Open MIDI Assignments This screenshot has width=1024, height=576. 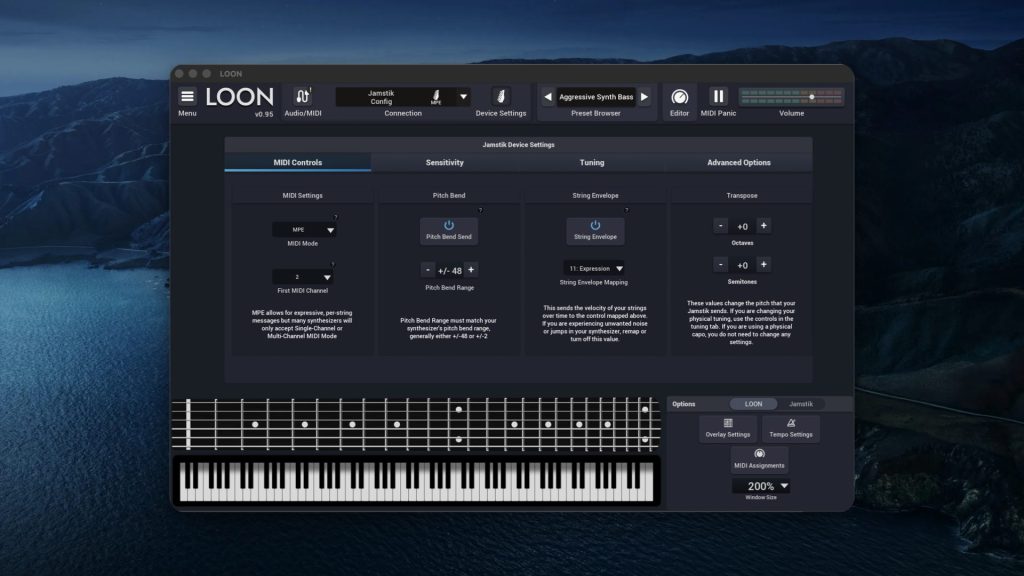pos(759,459)
